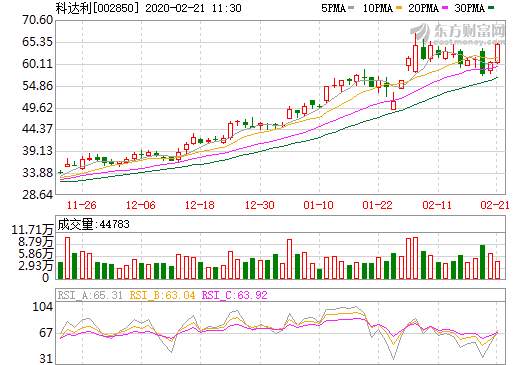Click the price axis value 65.35

click(38, 42)
